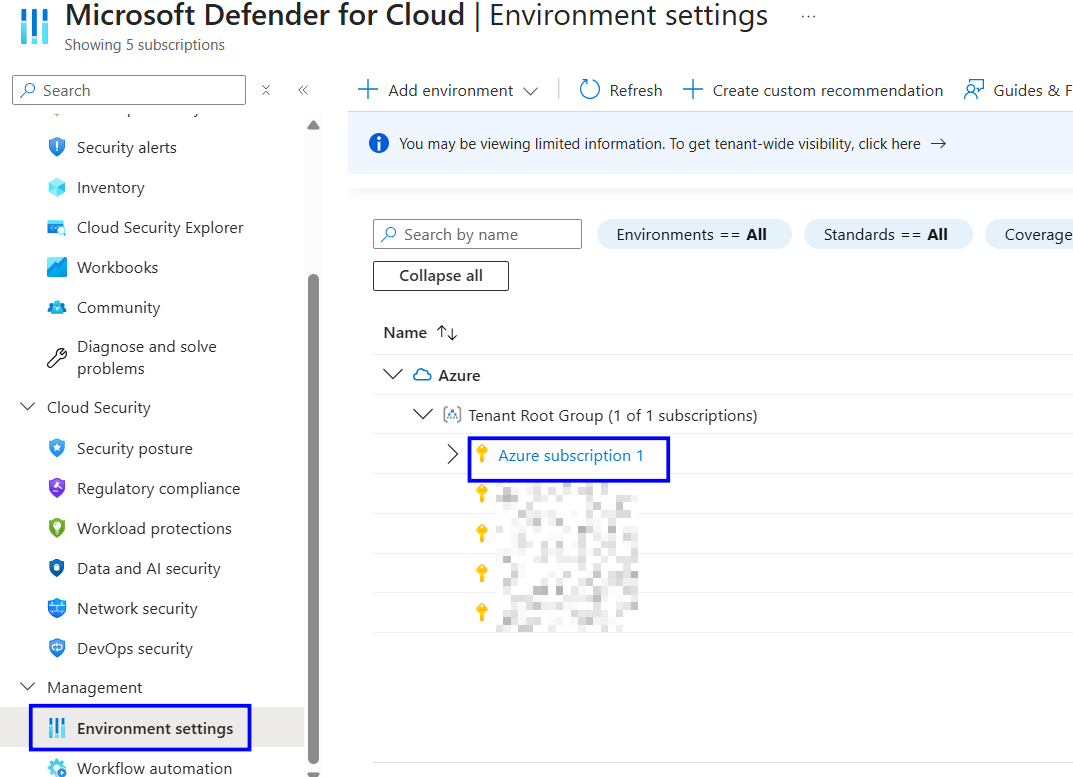Screen dimensions: 1073x777
Task: Open Azure subscription 1 link
Action: [x=571, y=455]
